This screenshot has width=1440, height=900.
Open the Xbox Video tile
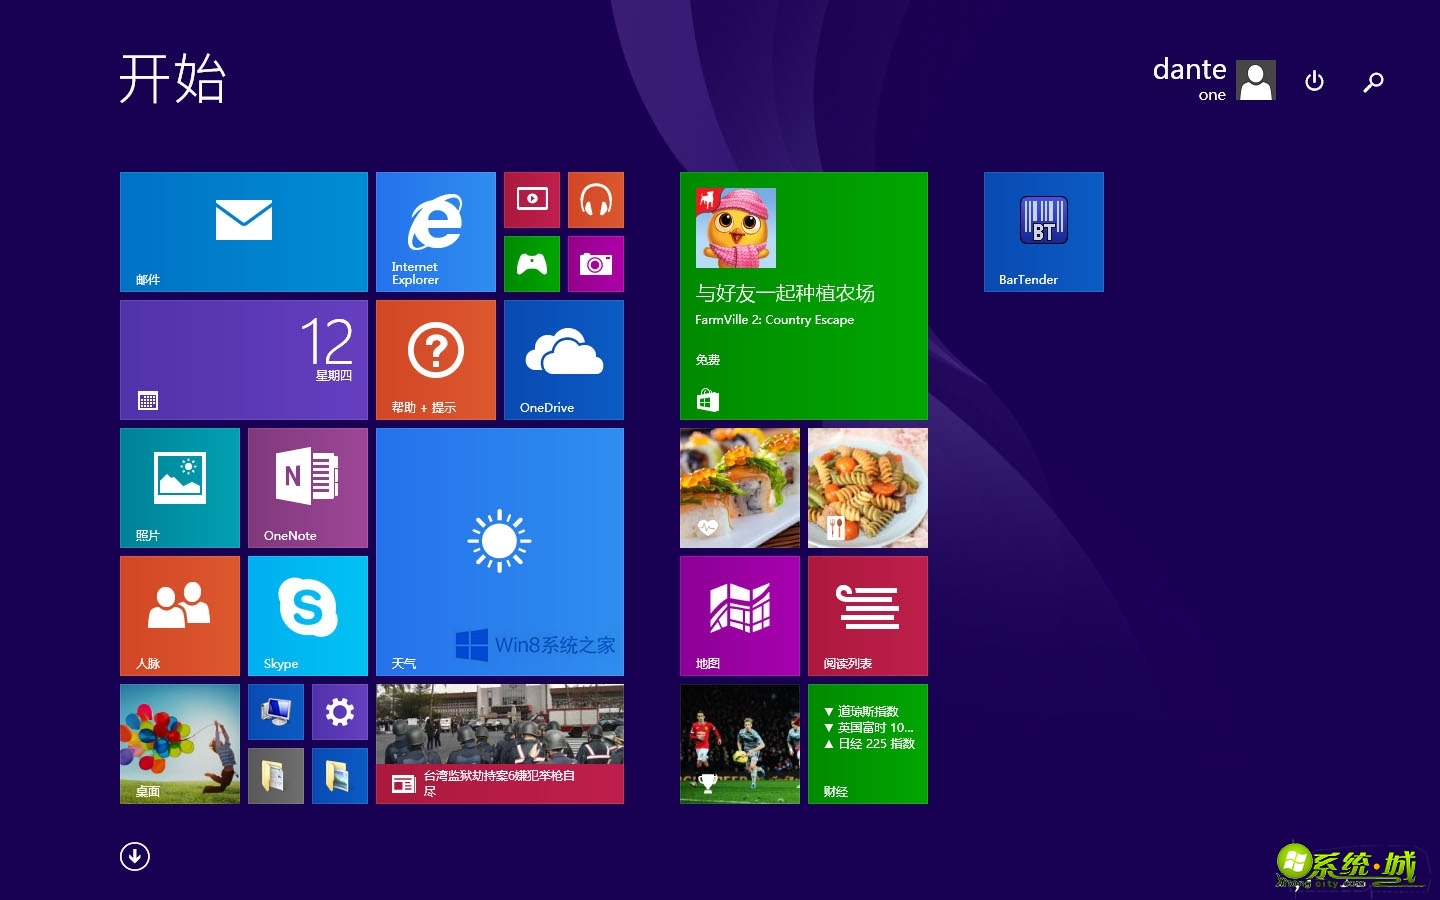pos(532,199)
